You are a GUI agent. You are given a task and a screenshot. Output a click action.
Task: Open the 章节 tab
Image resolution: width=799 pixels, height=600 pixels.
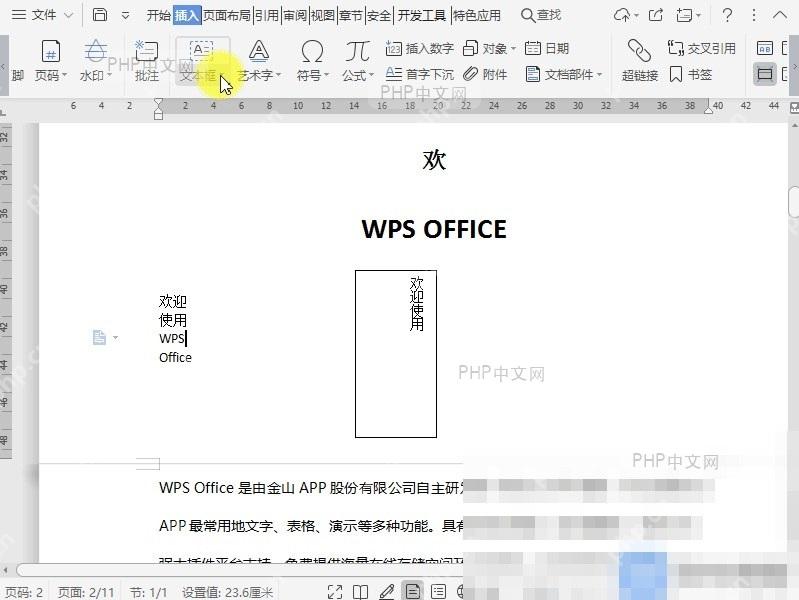351,16
